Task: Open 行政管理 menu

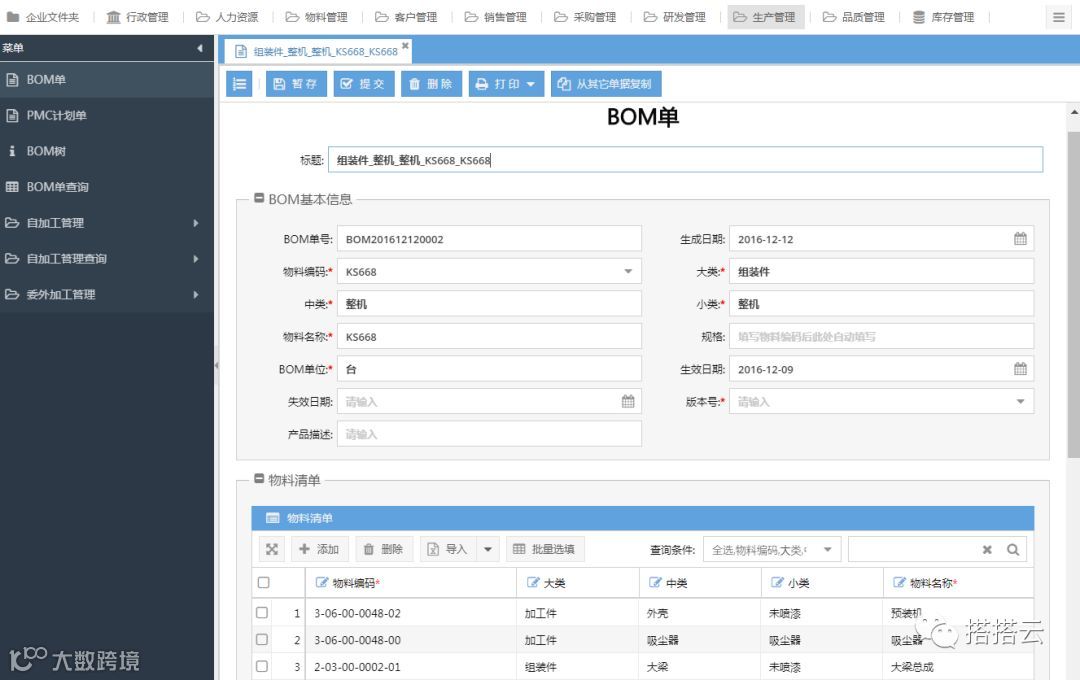Action: click(138, 17)
